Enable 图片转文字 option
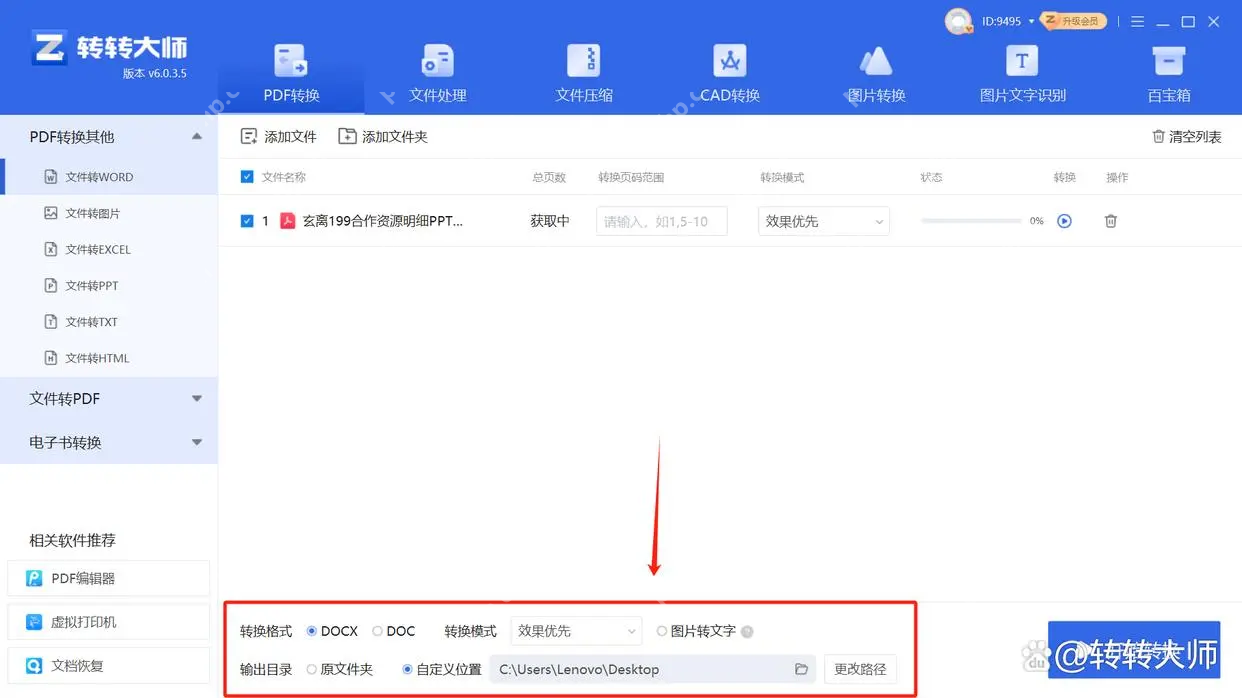The width and height of the screenshot is (1242, 698). tap(661, 631)
